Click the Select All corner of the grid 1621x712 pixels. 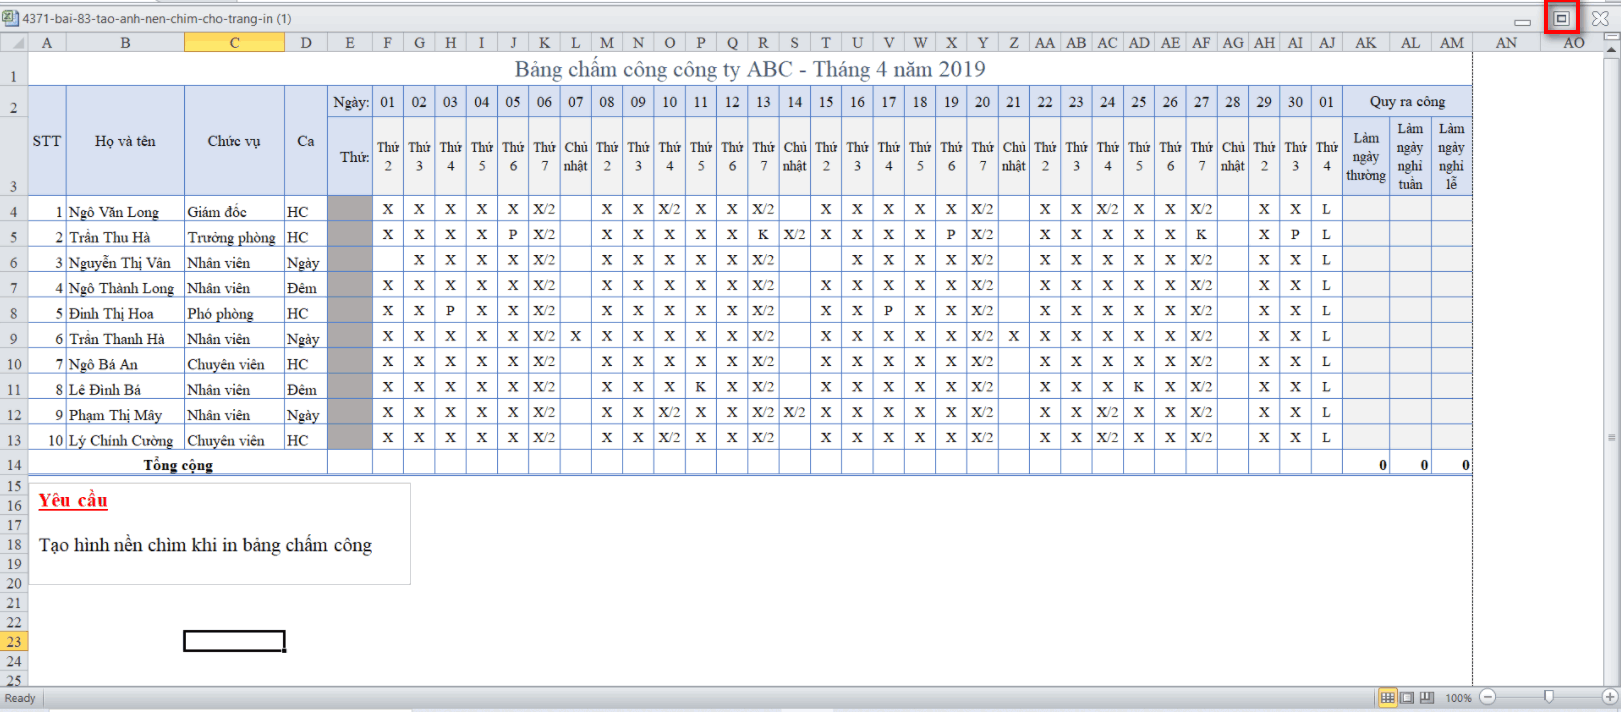click(x=14, y=43)
